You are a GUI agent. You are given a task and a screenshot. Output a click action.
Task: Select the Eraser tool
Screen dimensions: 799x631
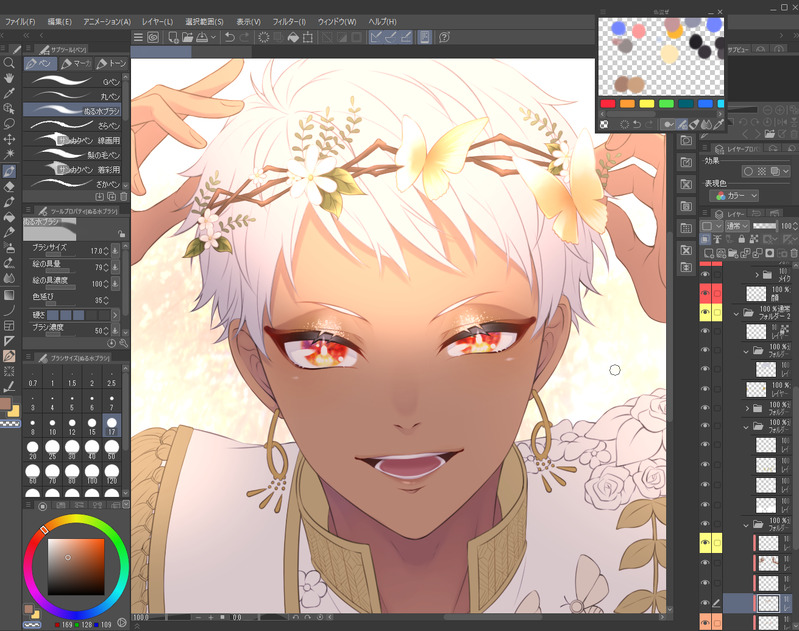tap(9, 187)
